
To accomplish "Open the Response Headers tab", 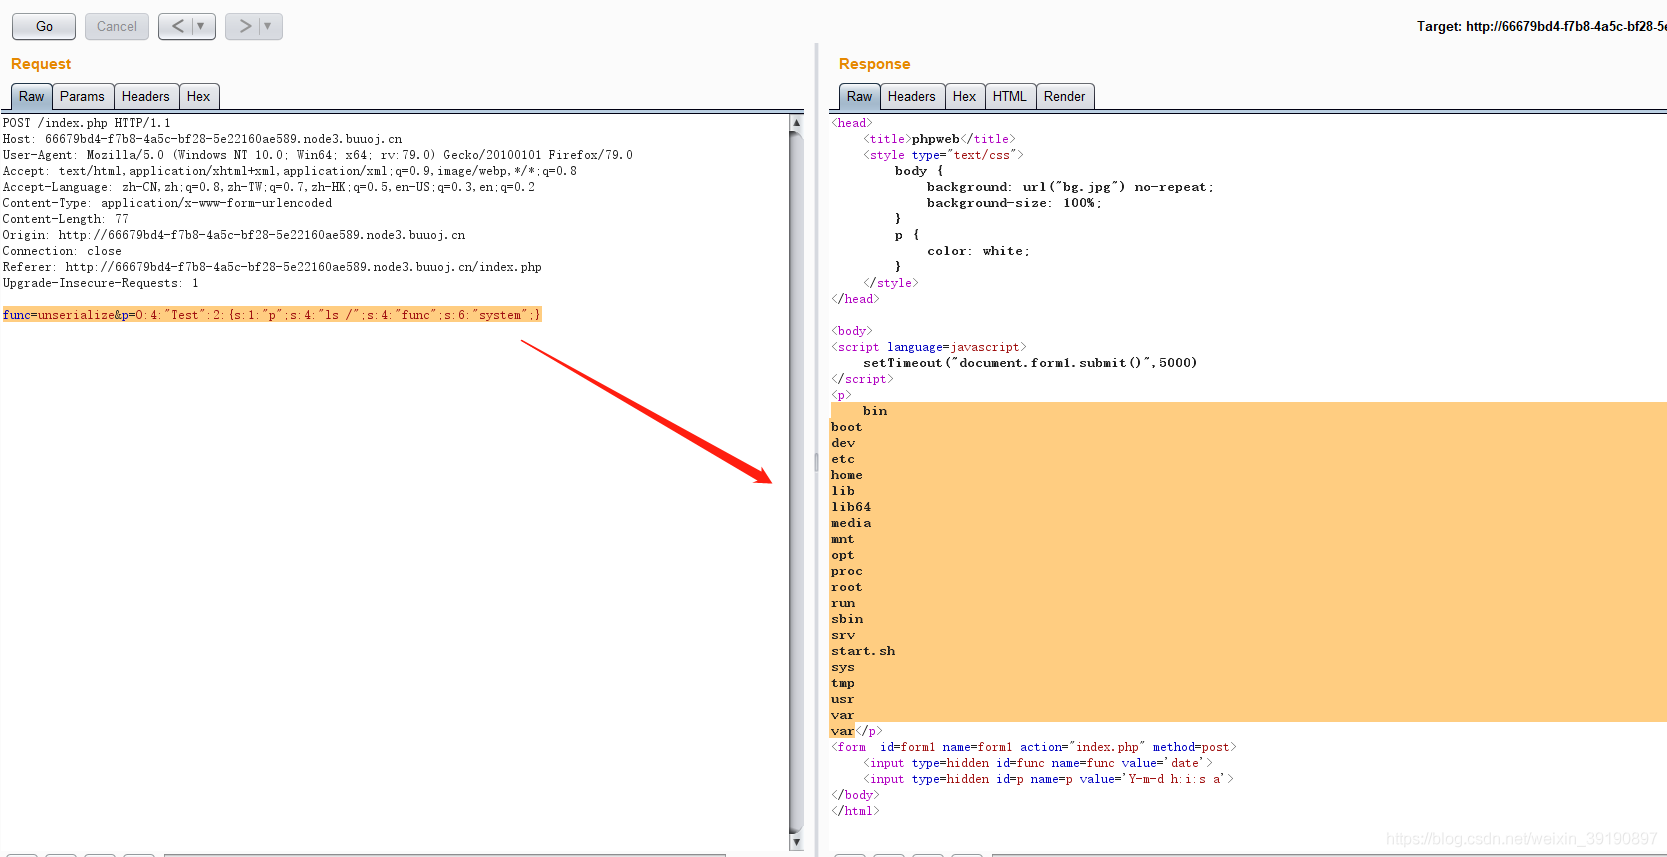I will coord(912,97).
